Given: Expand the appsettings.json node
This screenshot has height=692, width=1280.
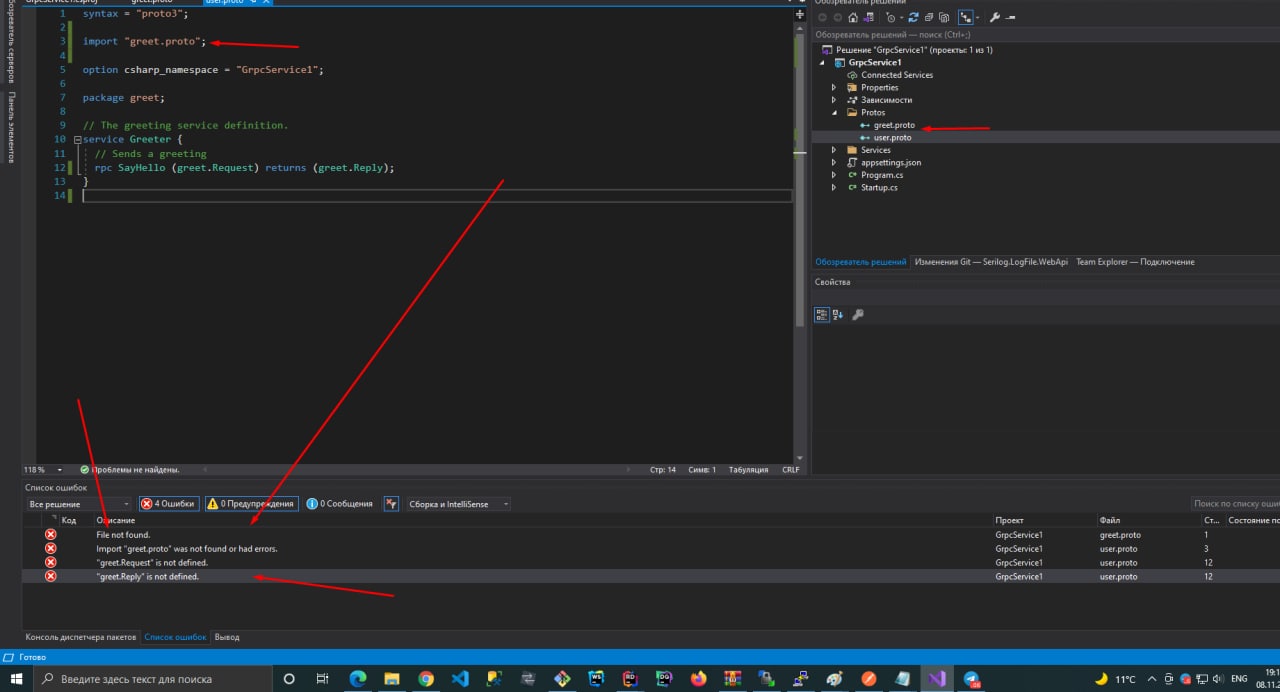Looking at the screenshot, I should [x=835, y=162].
